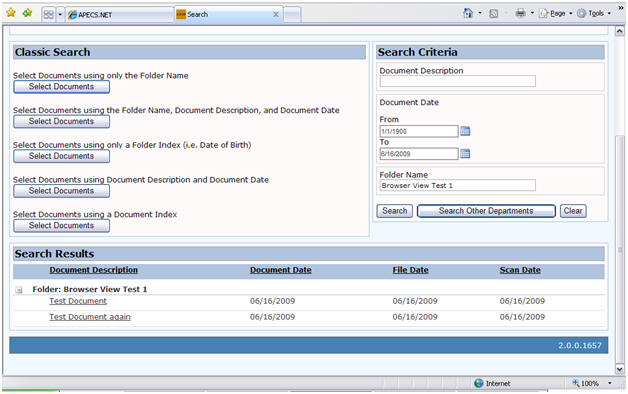
Task: Click version number 2.0.0.1657
Action: tap(580, 346)
